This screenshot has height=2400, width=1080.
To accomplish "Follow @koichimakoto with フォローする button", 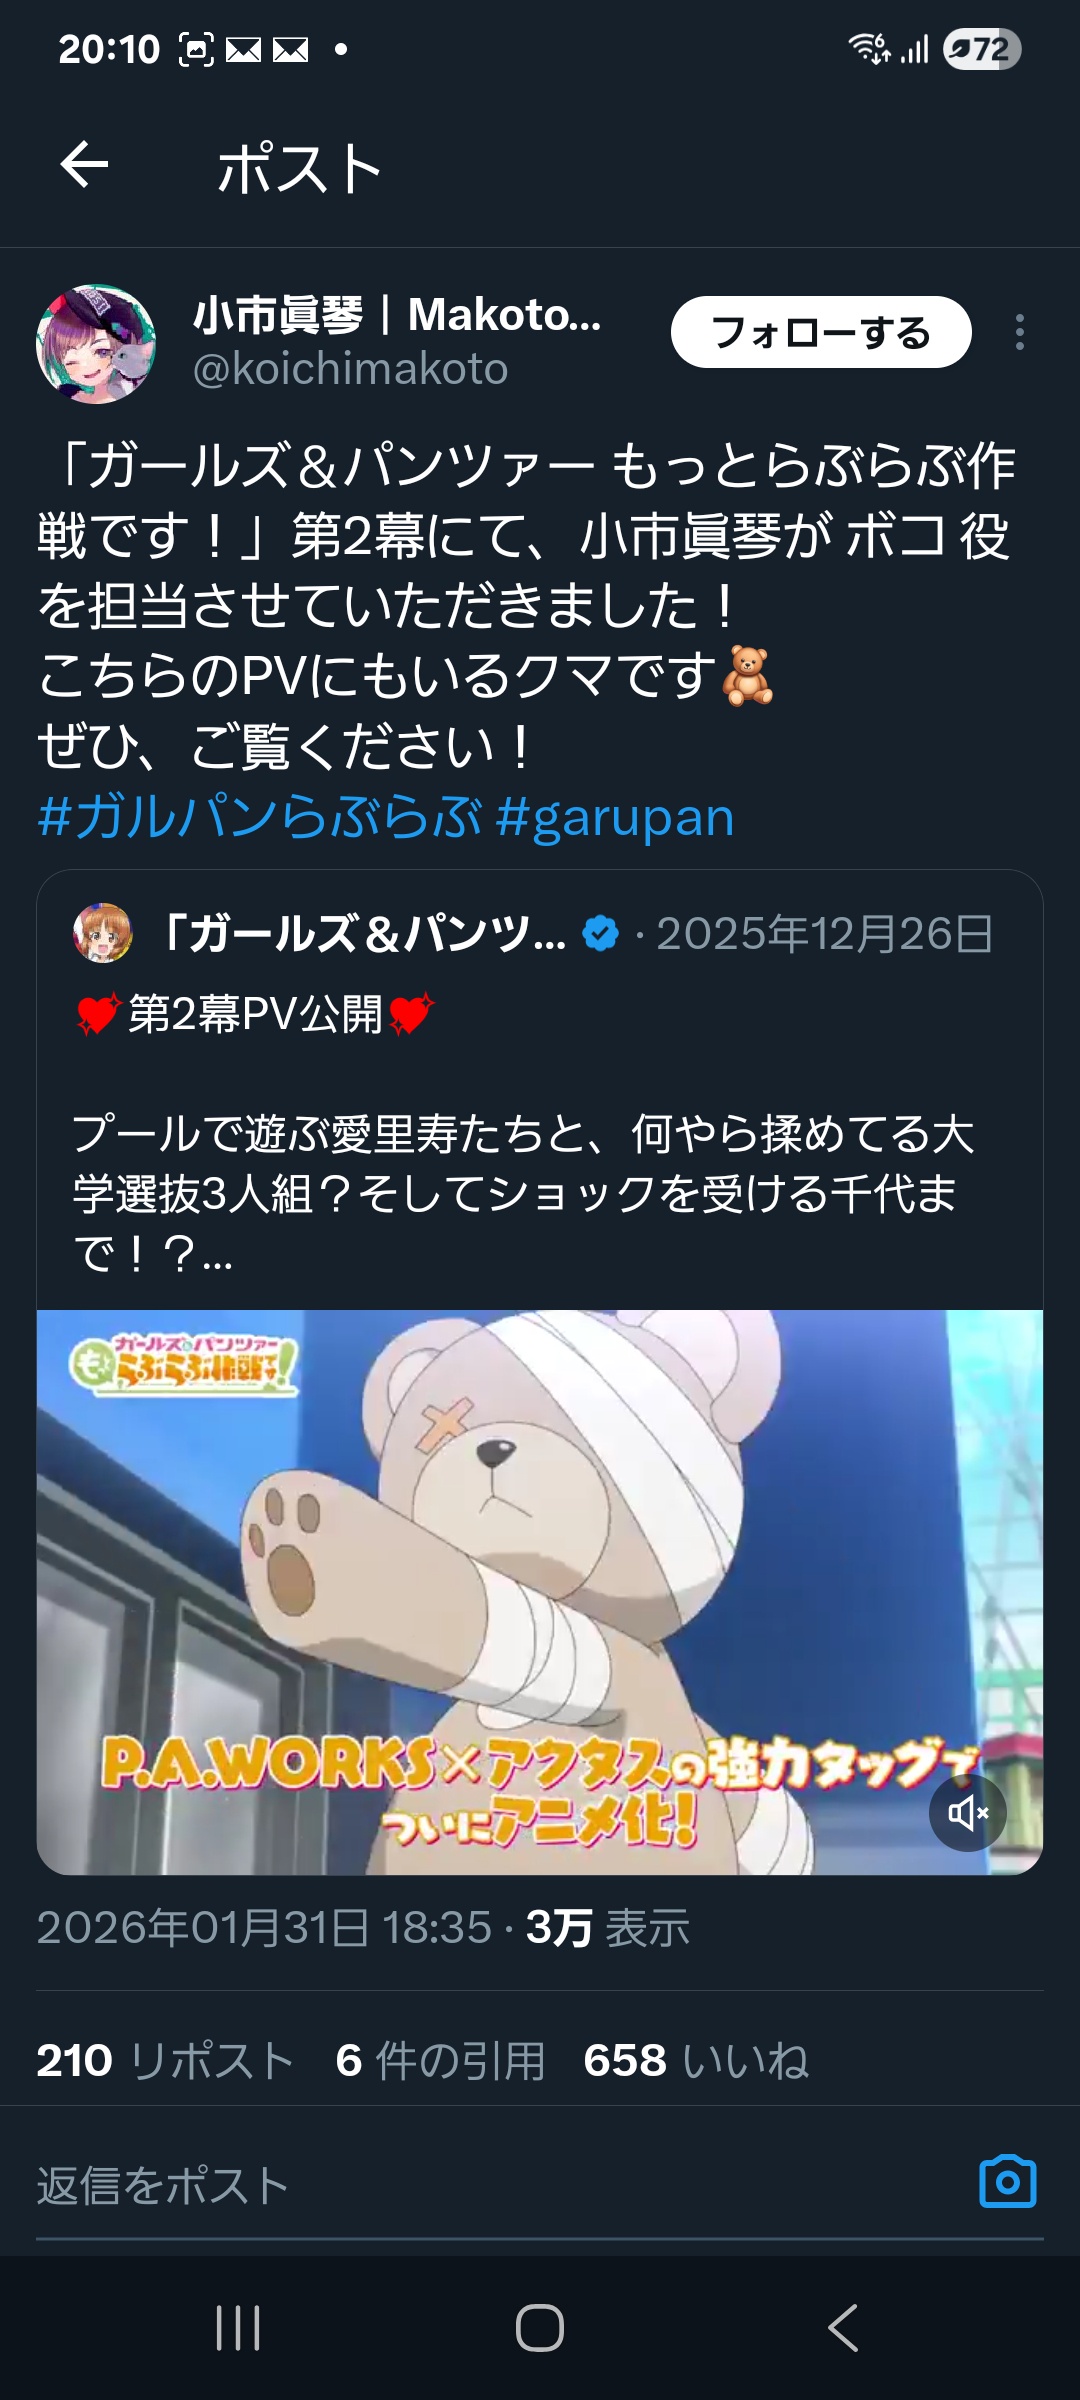I will [821, 332].
